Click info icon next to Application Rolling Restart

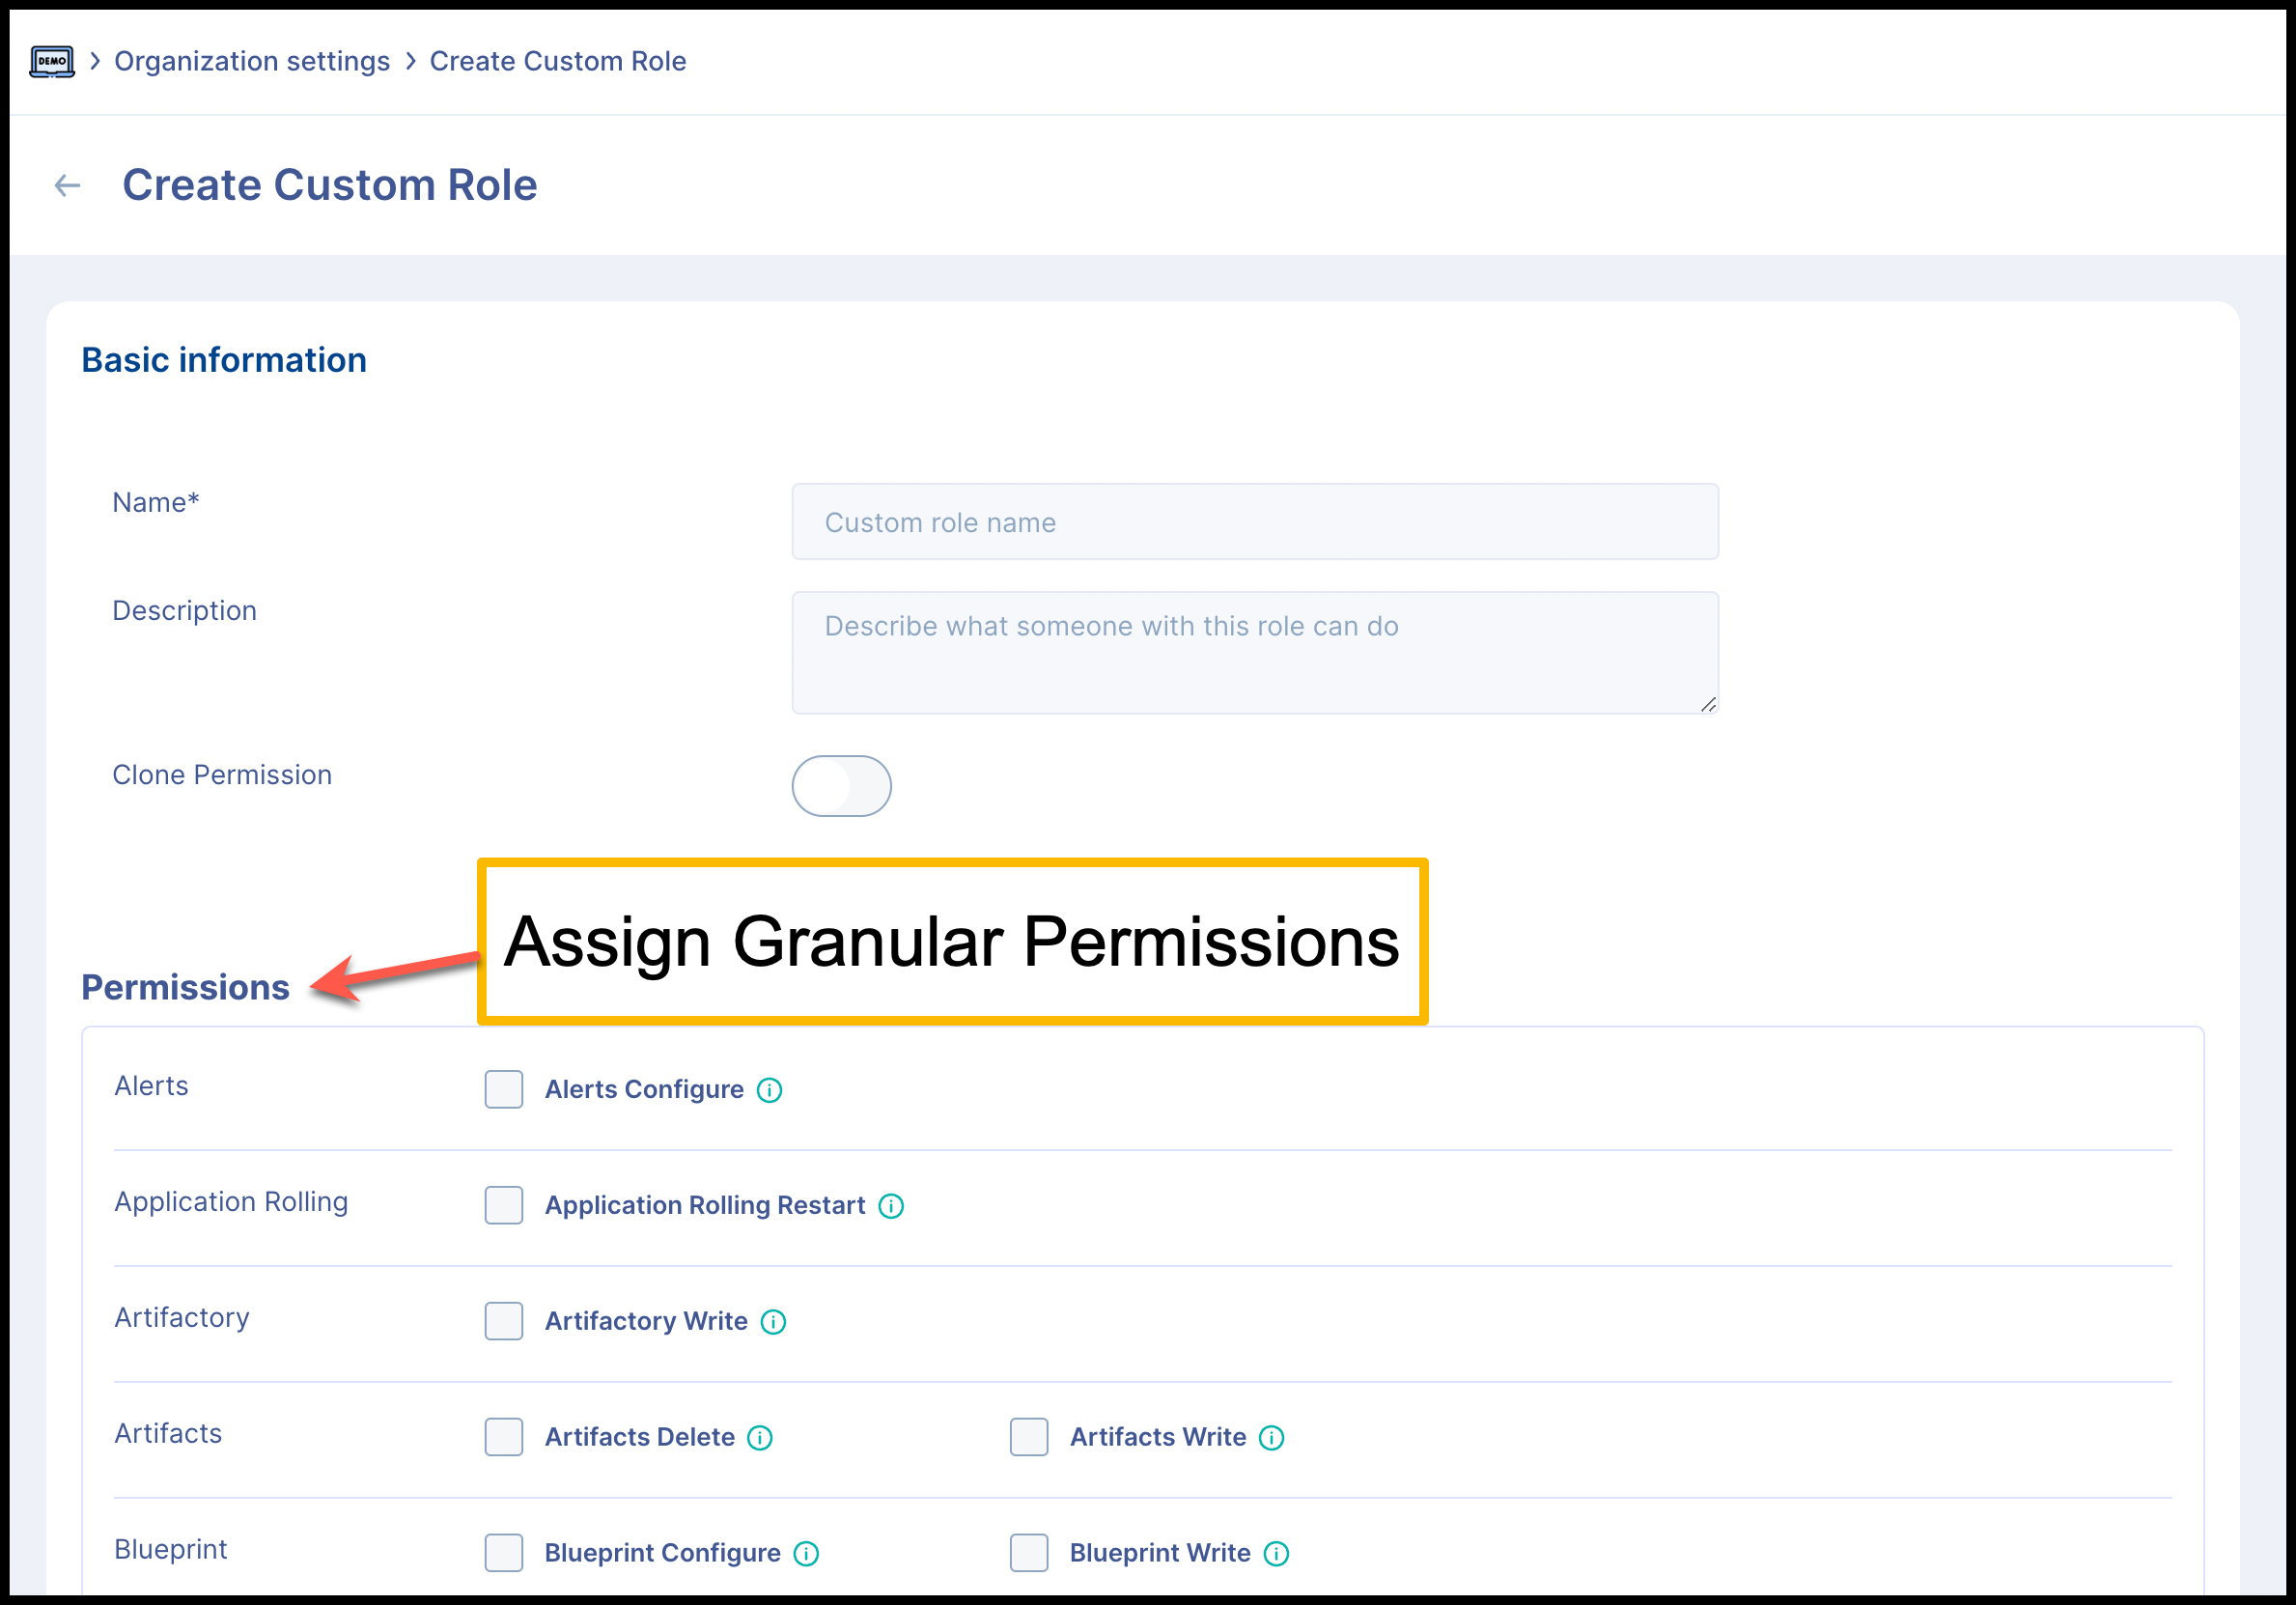click(890, 1206)
